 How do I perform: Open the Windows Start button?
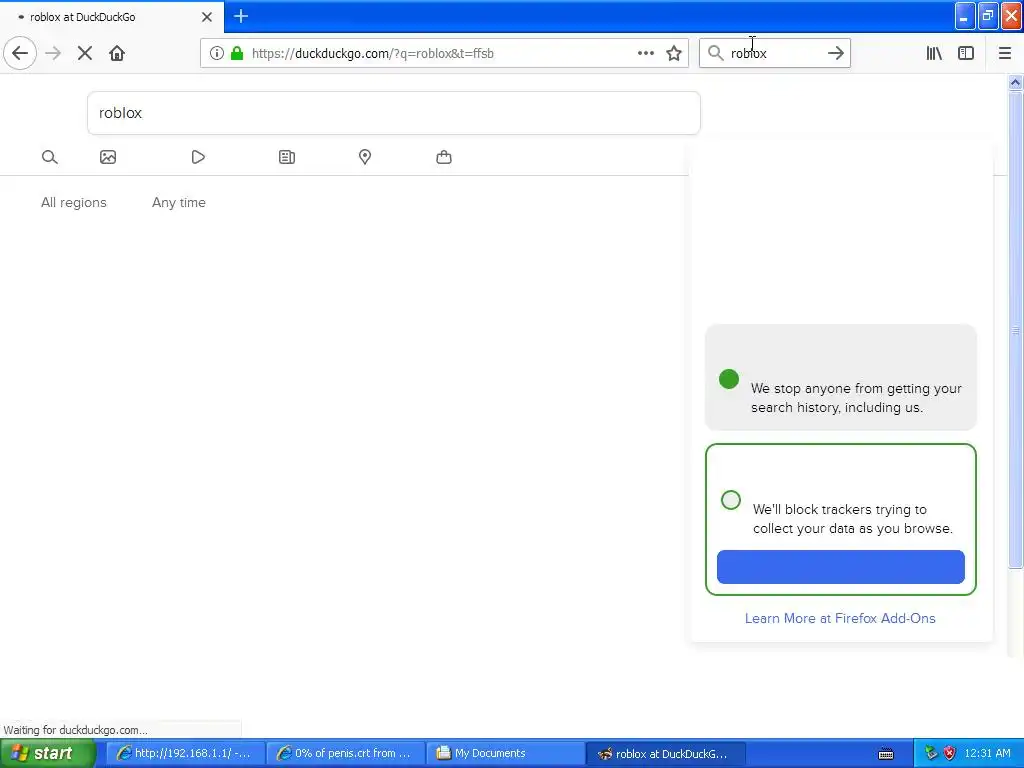(47, 753)
